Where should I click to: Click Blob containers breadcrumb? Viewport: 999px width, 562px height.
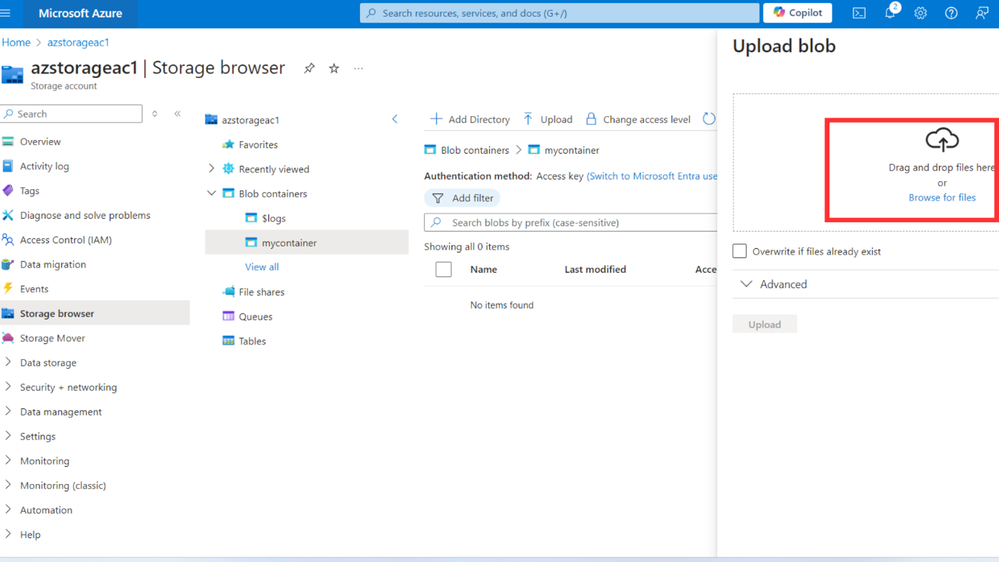[475, 150]
